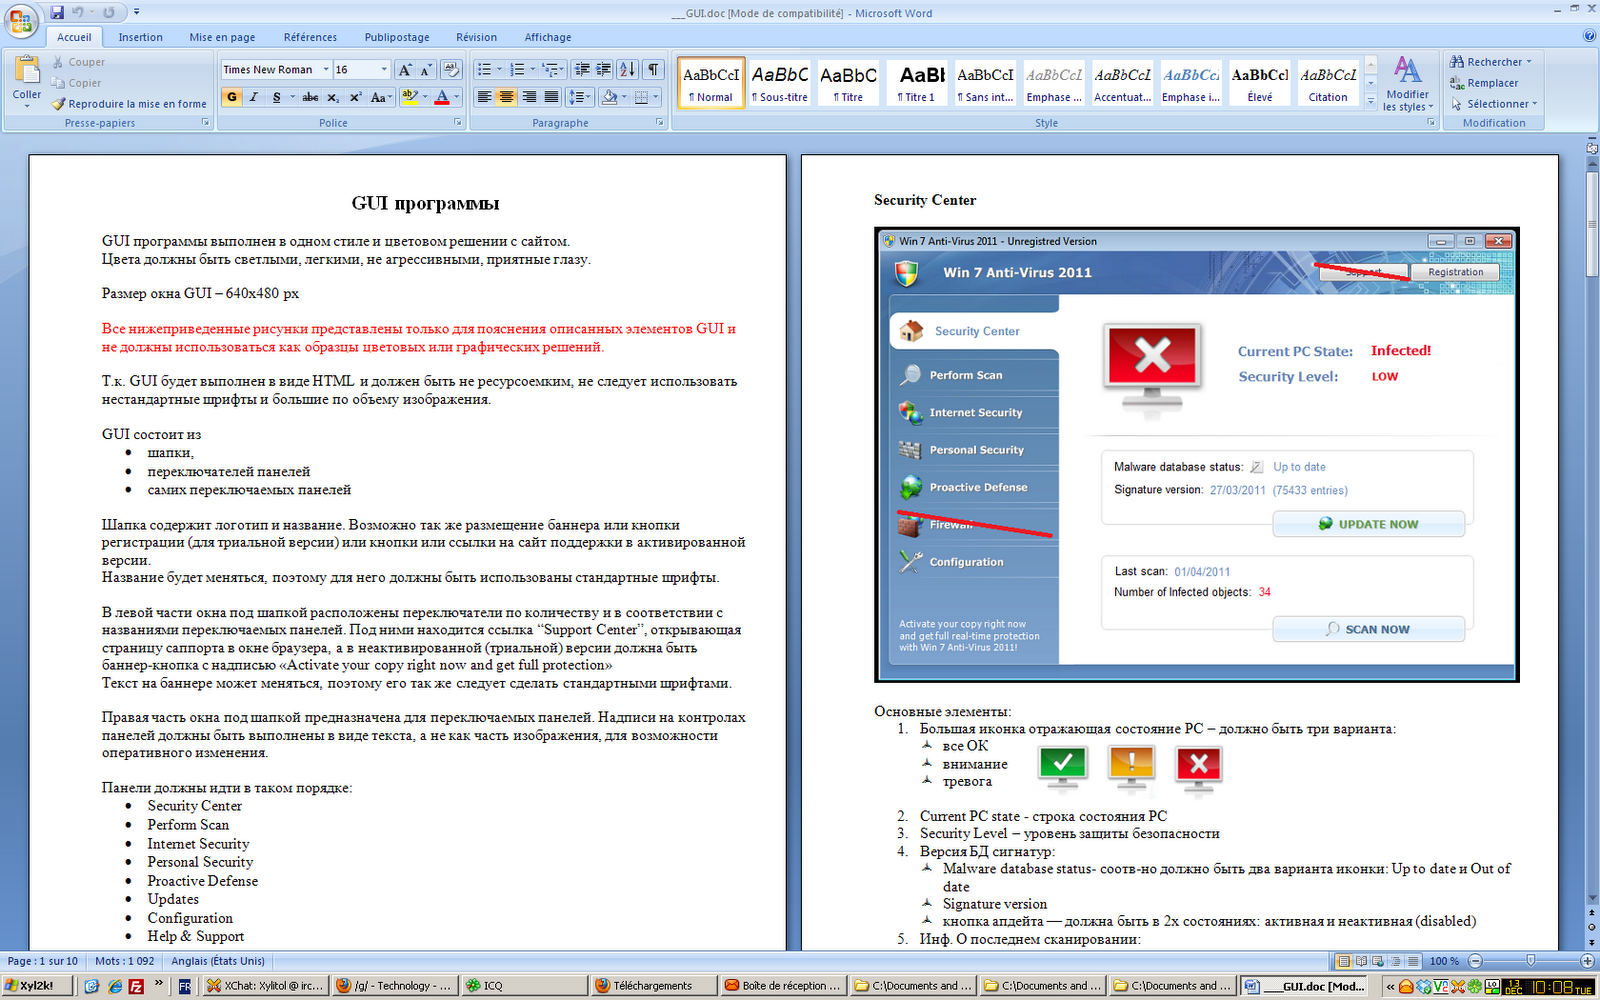Viewport: 1600px width, 1000px height.
Task: Open the XP Start menu button
Action: tap(35, 986)
